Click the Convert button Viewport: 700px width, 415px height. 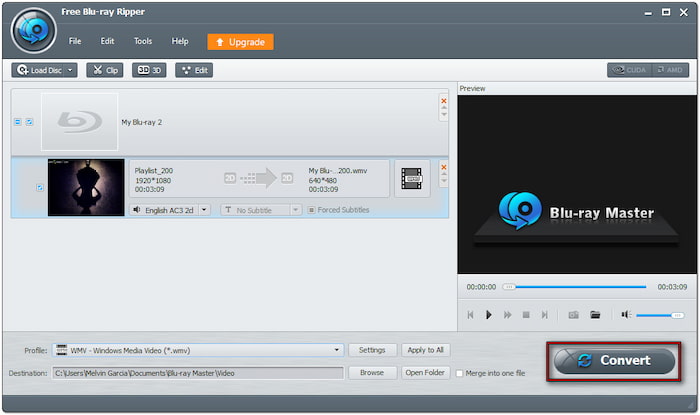pyautogui.click(x=614, y=361)
